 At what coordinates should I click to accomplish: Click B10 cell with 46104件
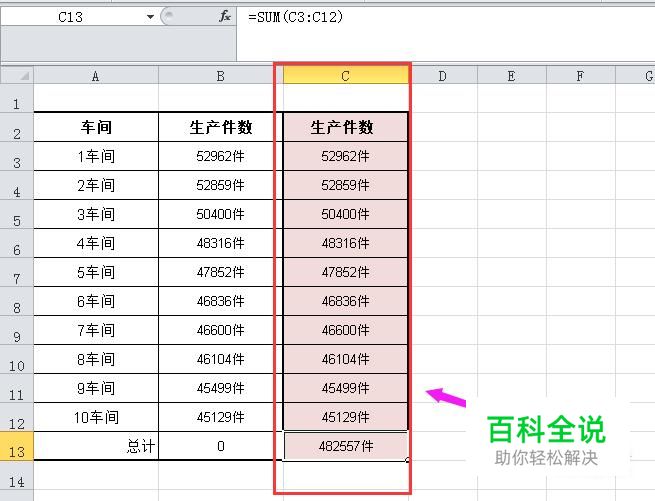tap(221, 359)
